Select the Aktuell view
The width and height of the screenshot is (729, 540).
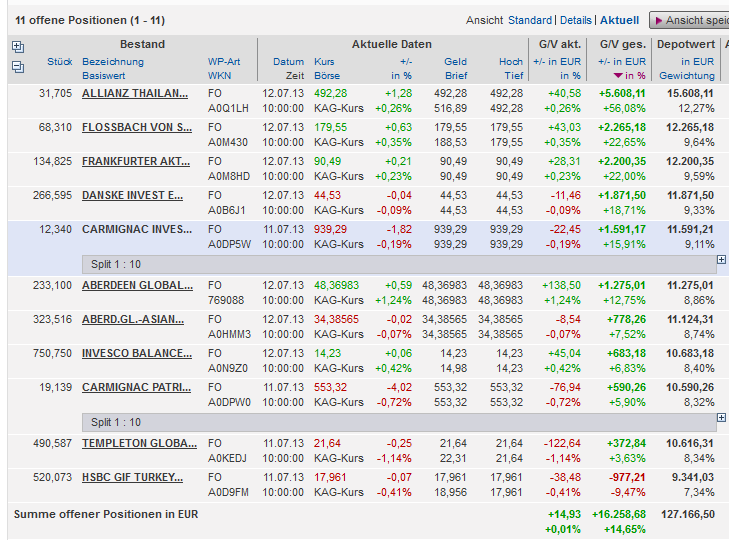coord(619,20)
